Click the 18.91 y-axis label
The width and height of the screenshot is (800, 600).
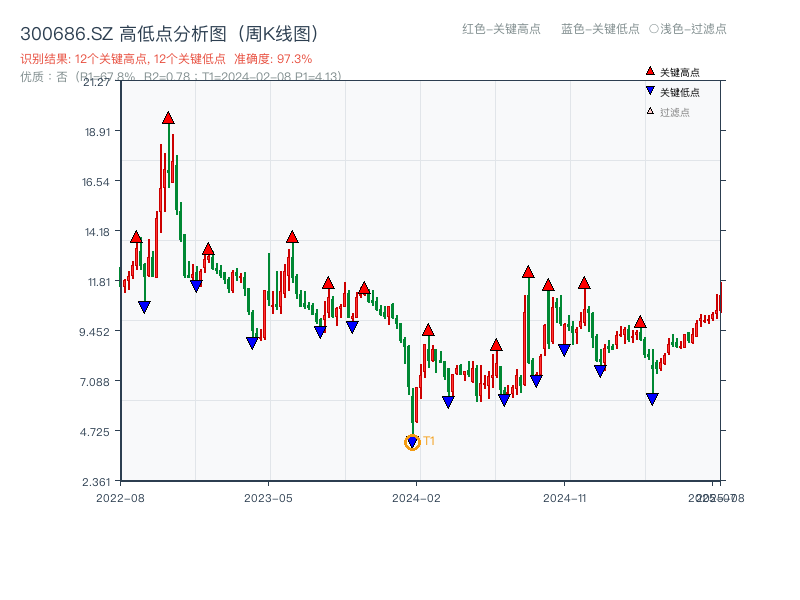click(97, 132)
